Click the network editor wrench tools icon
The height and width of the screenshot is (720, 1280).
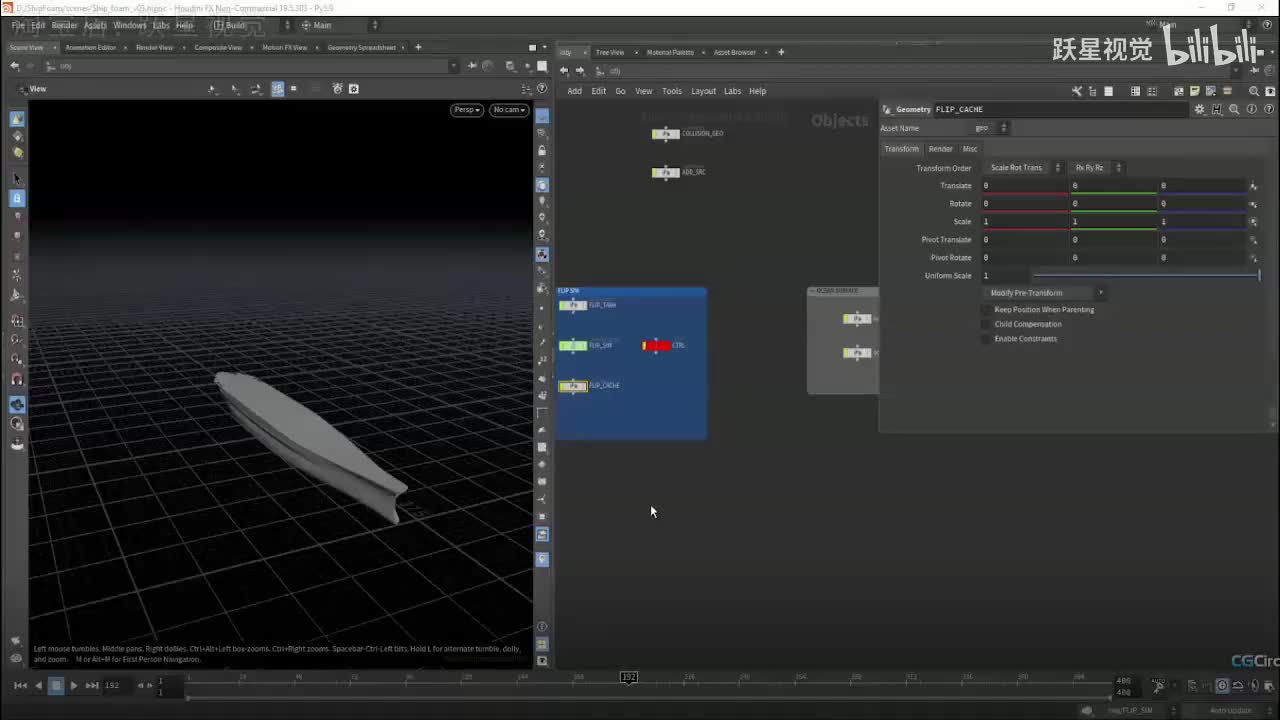[1077, 91]
